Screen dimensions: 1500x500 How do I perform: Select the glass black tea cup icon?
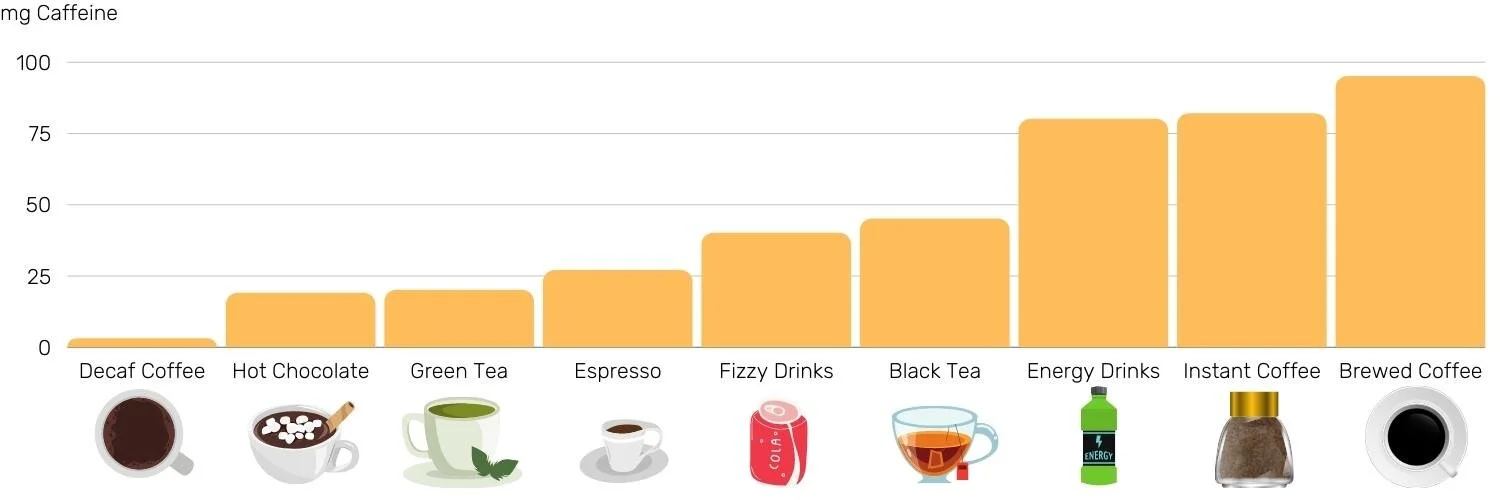[x=943, y=443]
